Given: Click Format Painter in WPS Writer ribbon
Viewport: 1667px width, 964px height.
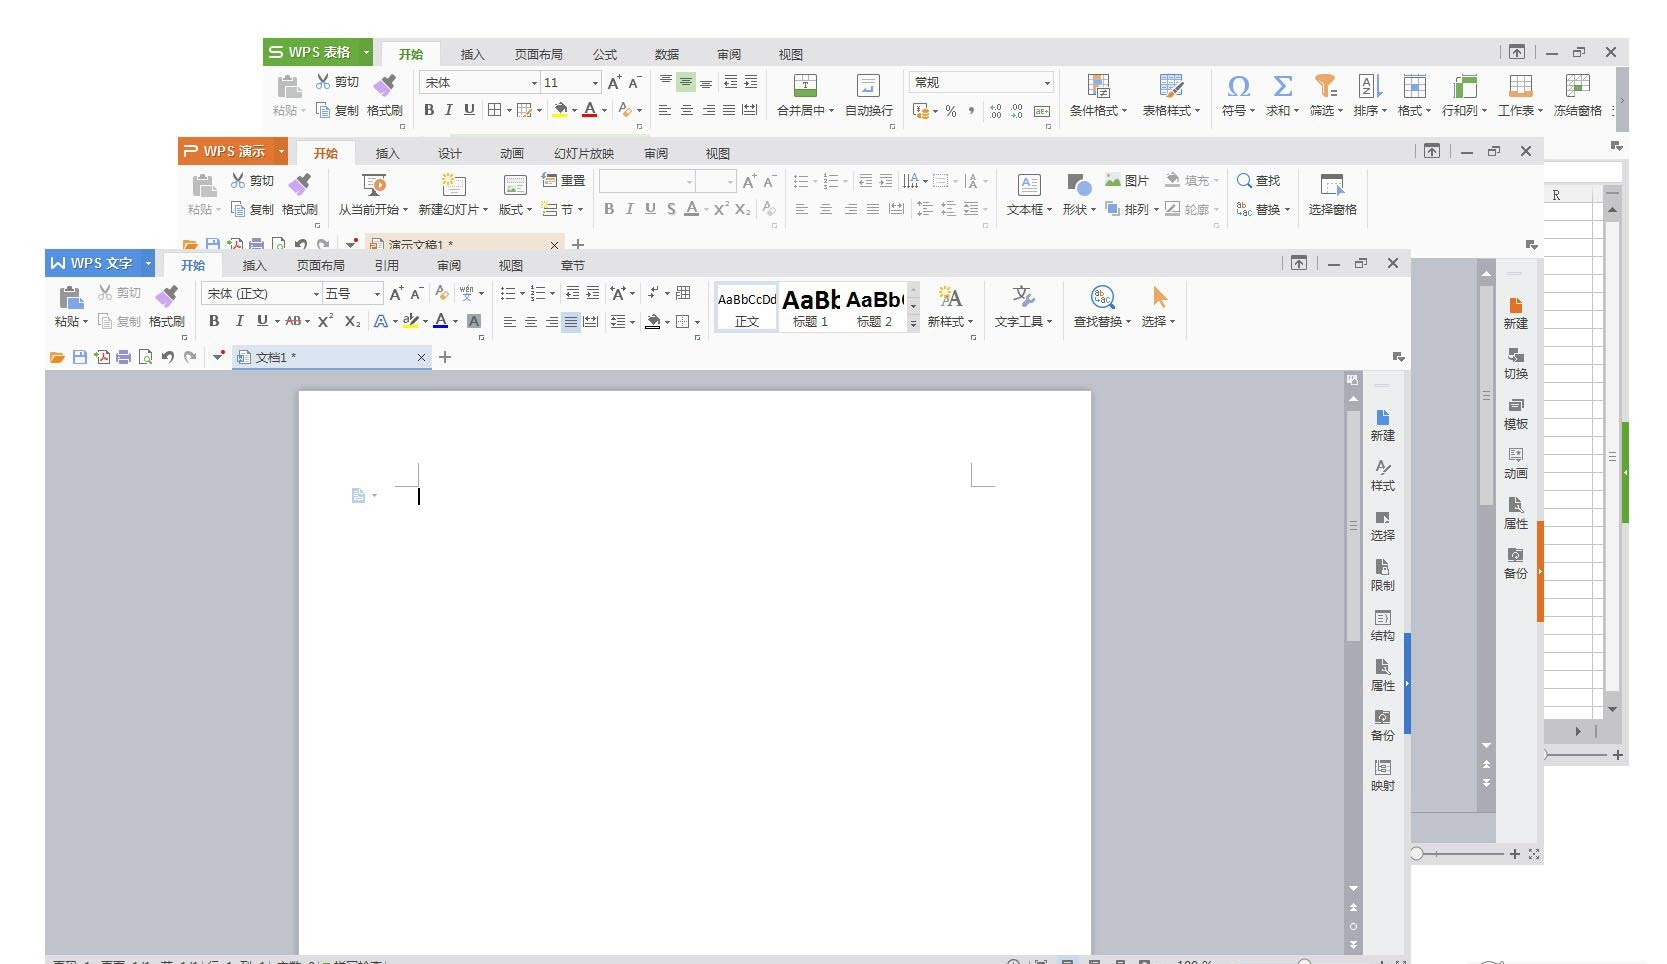Looking at the screenshot, I should [x=167, y=307].
